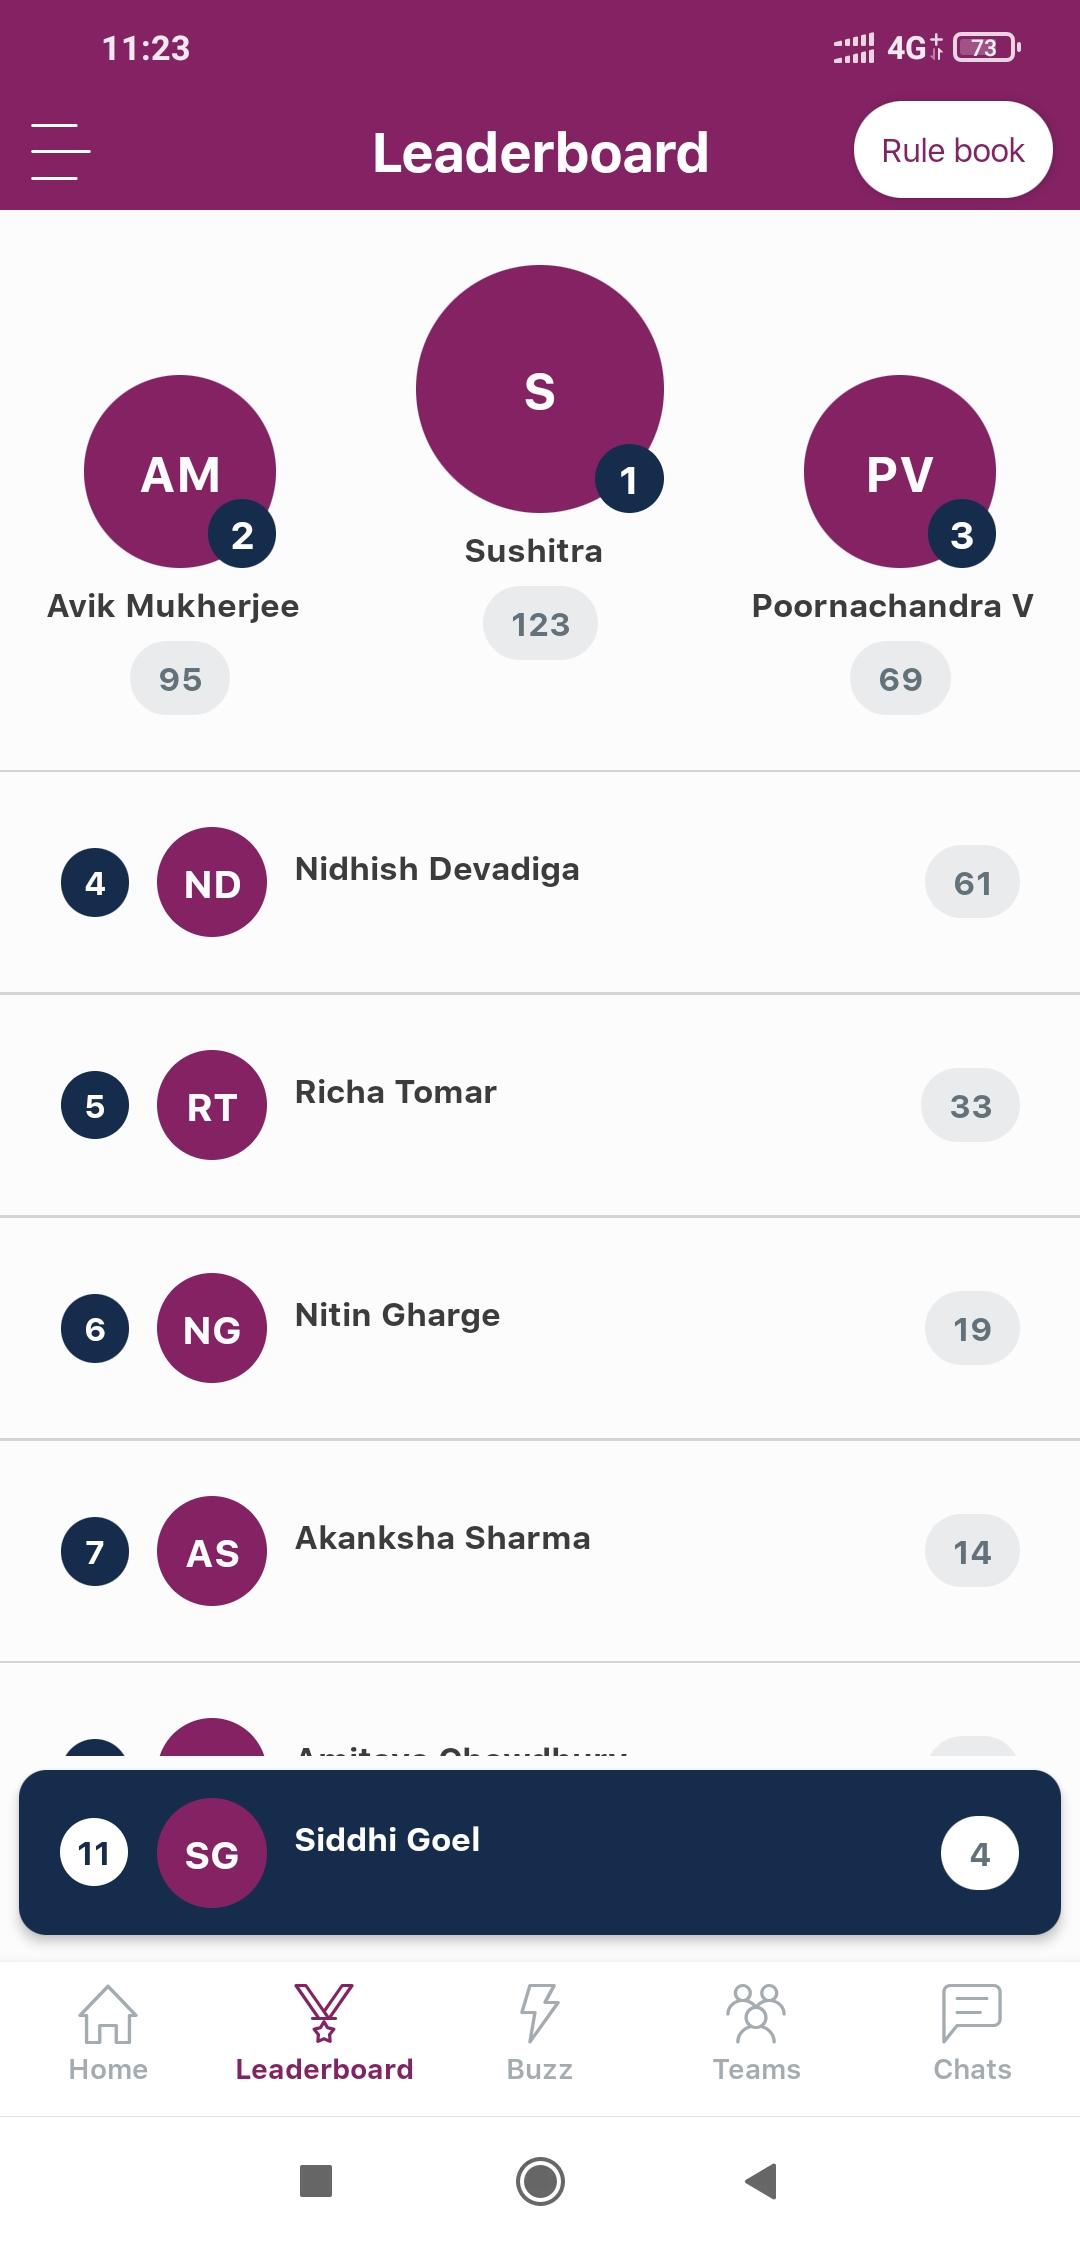Image resolution: width=1080 pixels, height=2246 pixels.
Task: Select Poornachandra V's PV avatar
Action: pos(900,471)
